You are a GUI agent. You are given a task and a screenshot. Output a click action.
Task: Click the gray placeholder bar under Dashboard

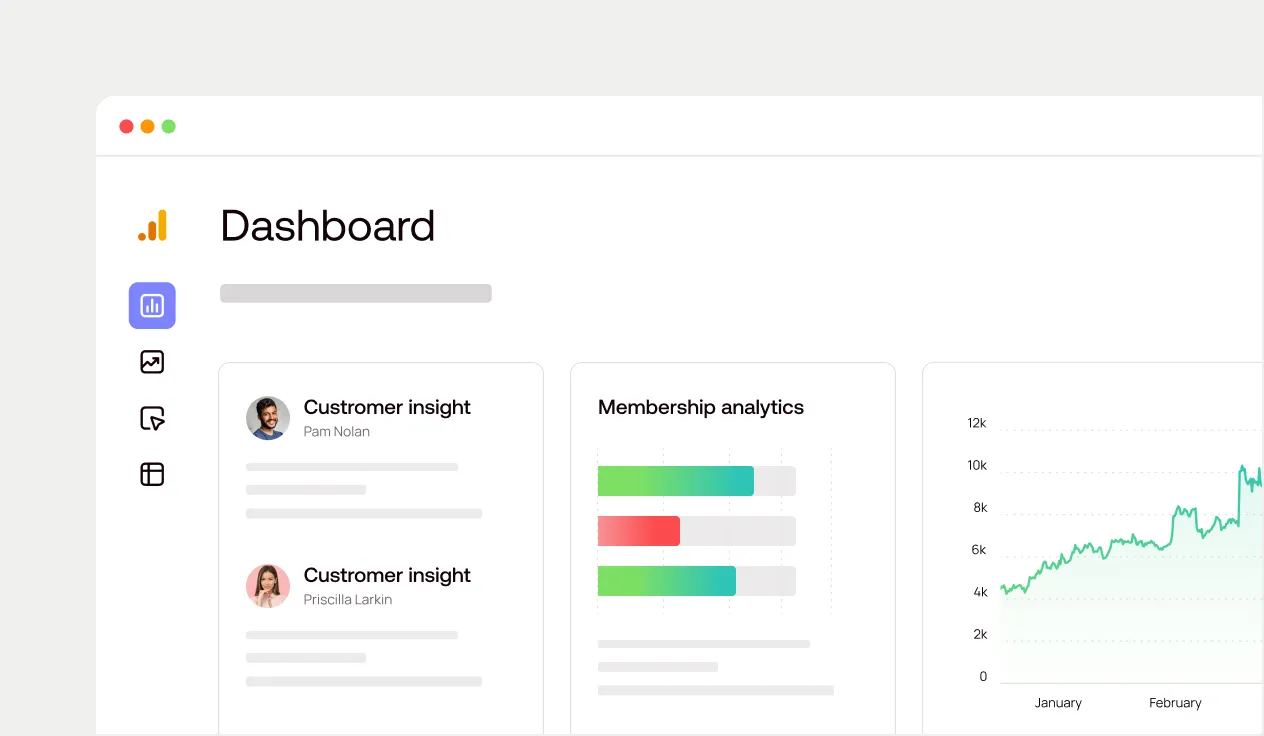point(355,292)
